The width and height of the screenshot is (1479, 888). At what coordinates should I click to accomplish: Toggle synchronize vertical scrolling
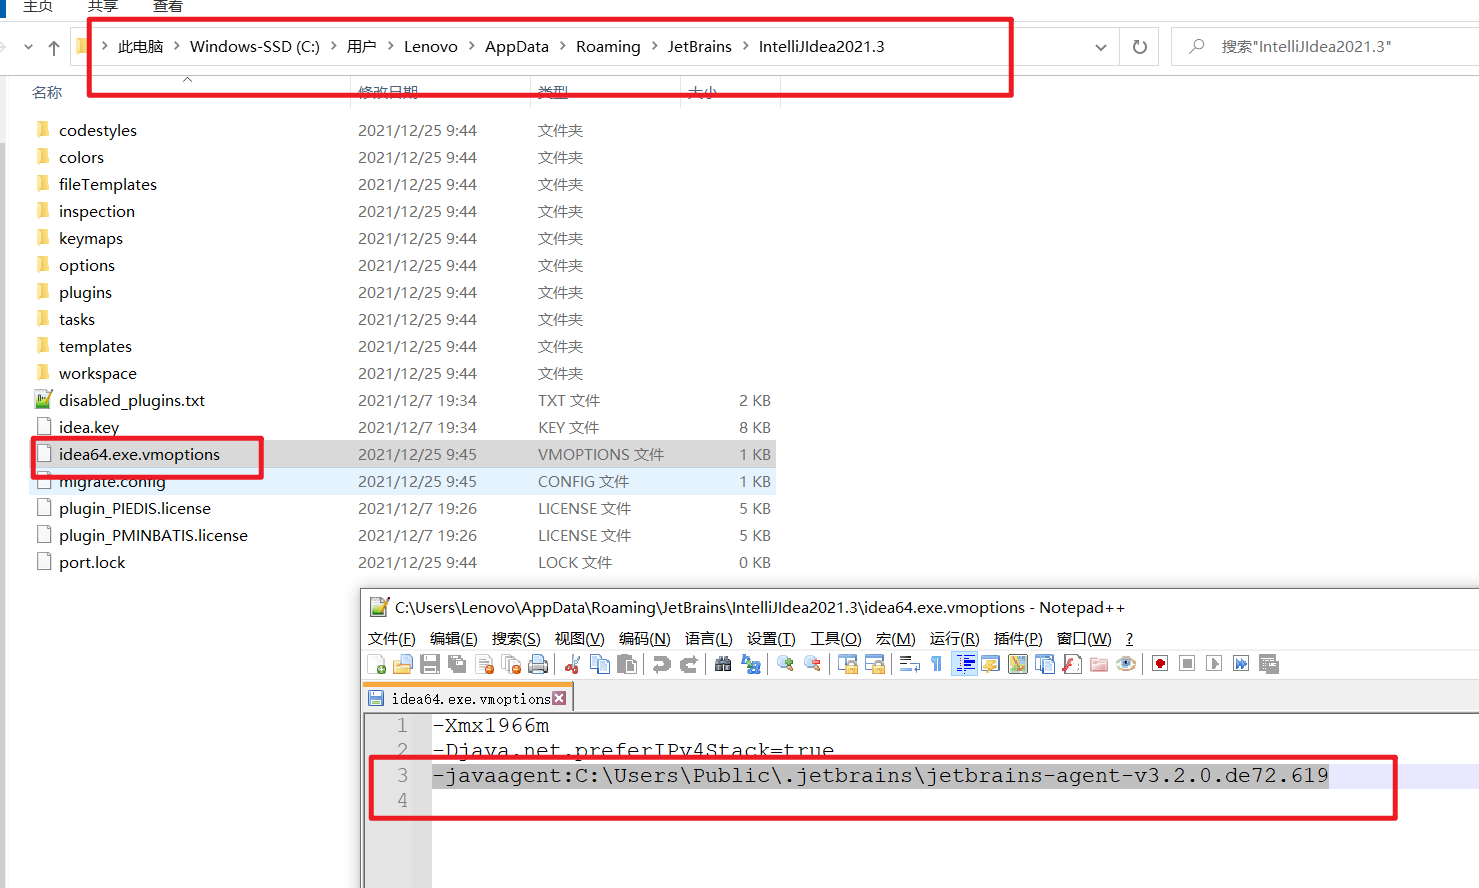847,664
